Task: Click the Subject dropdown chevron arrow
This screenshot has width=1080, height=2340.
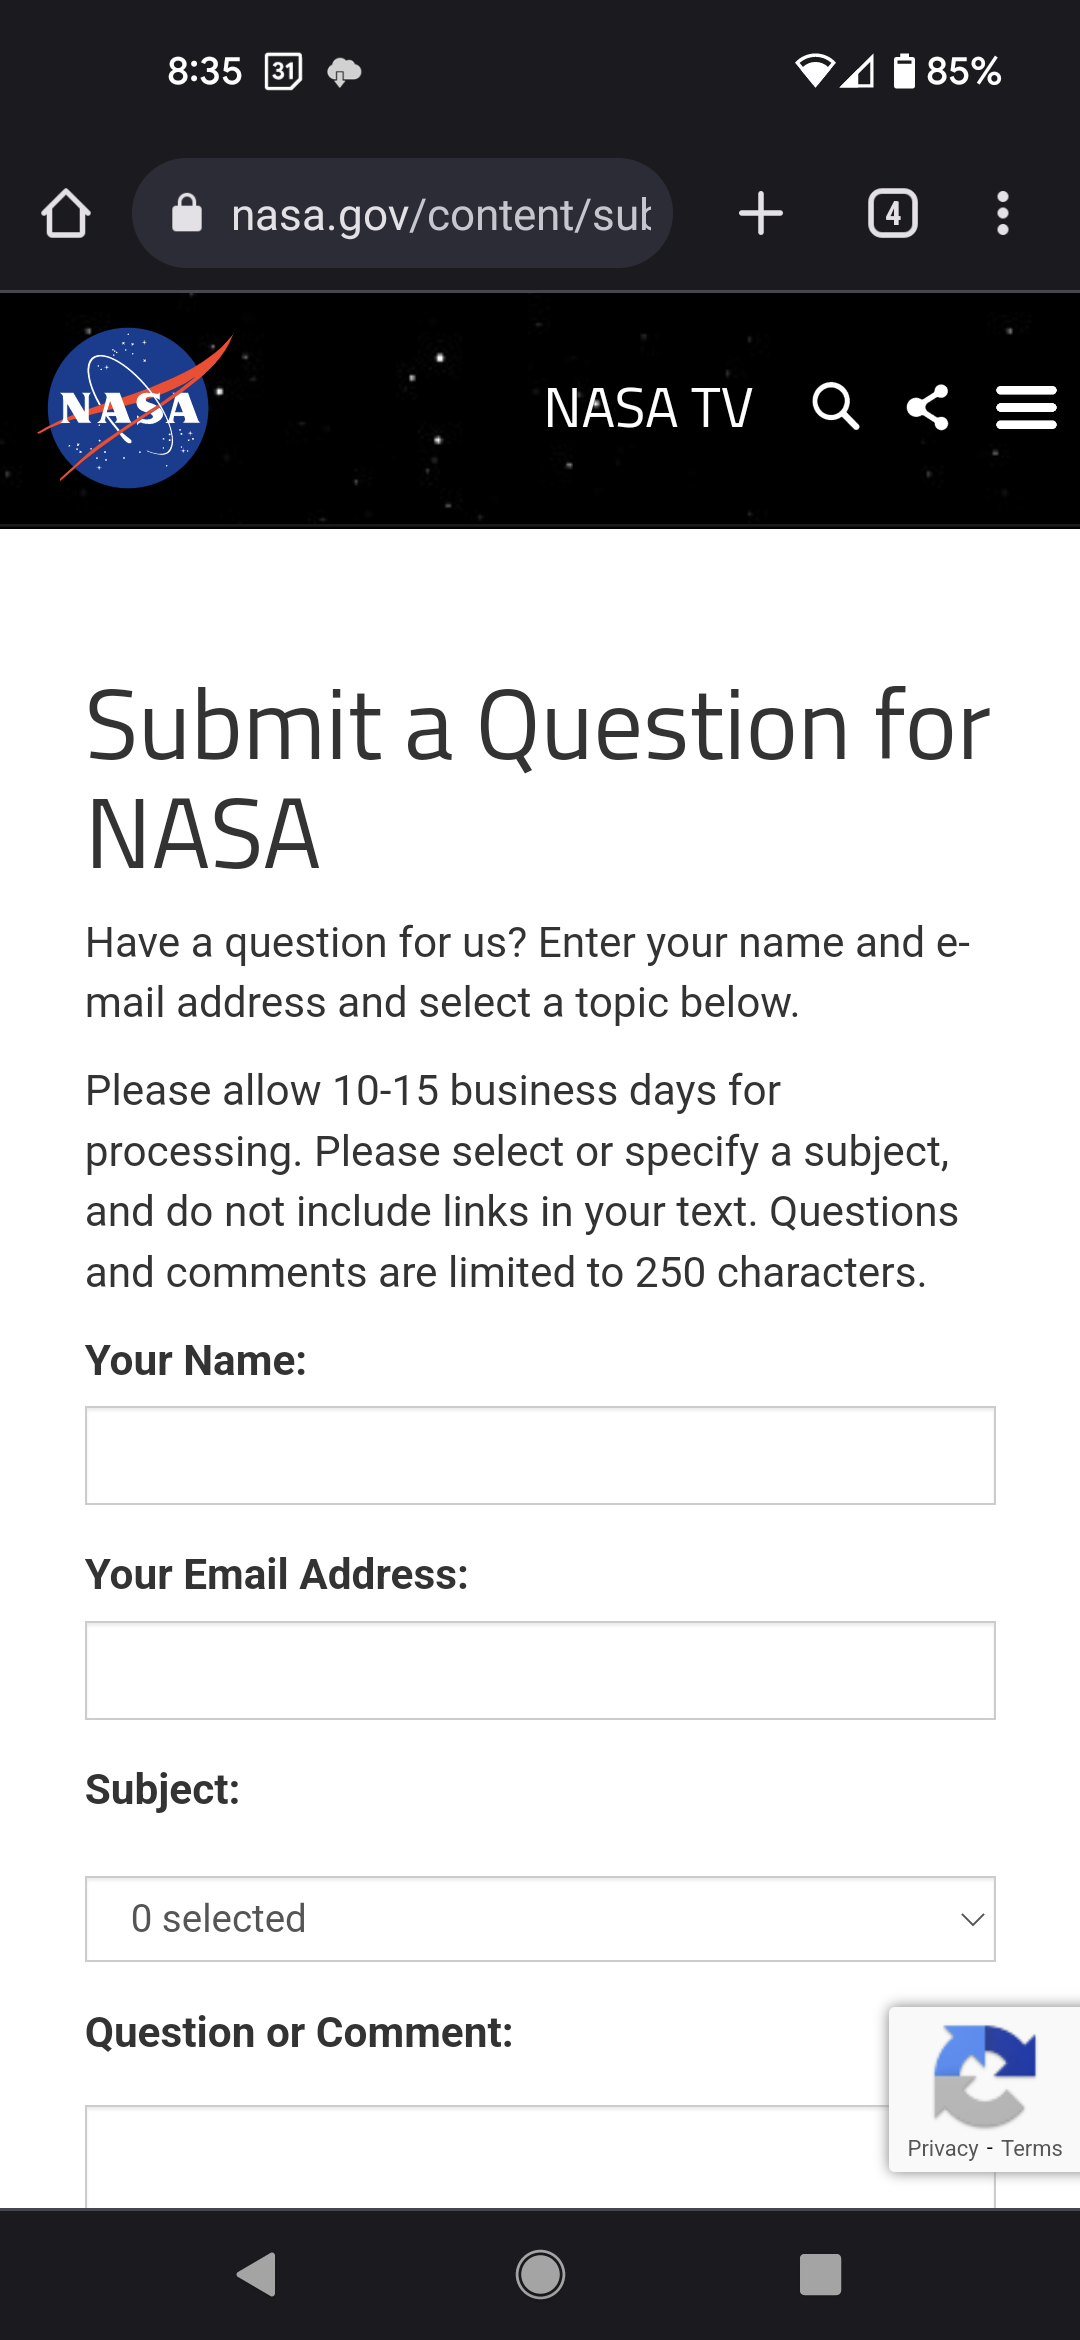Action: point(972,1919)
